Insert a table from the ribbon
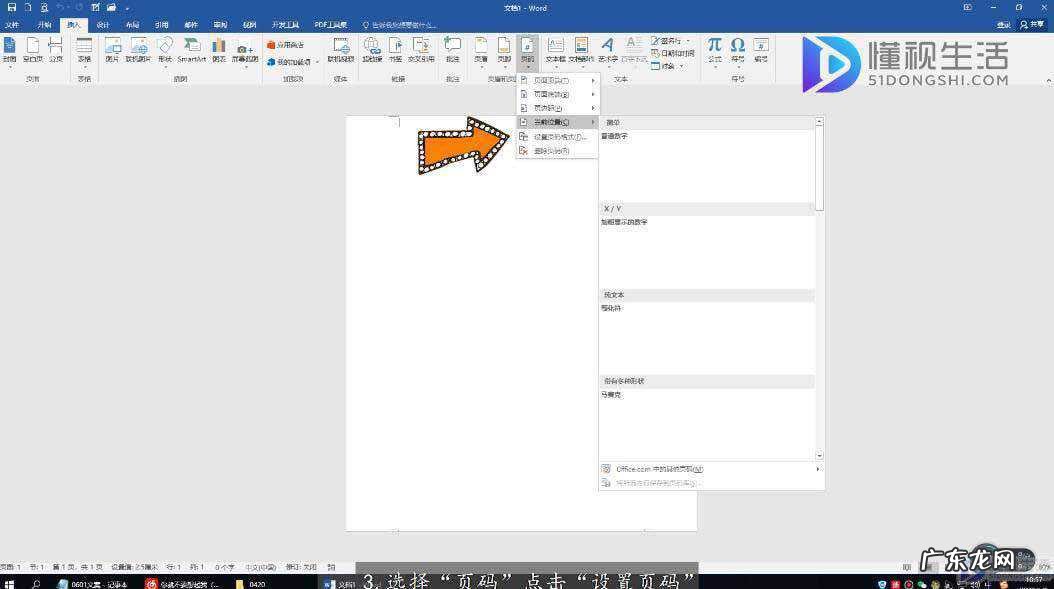This screenshot has height=589, width=1054. 84,50
